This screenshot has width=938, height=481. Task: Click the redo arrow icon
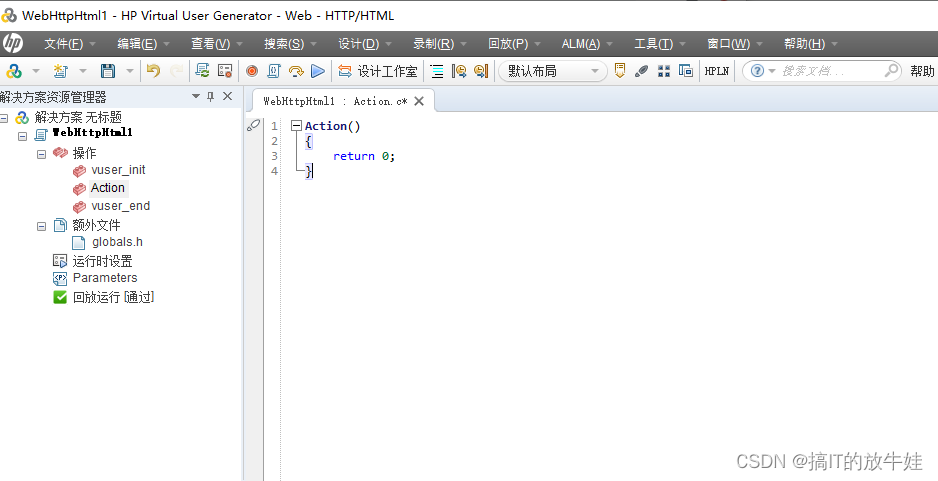point(176,71)
